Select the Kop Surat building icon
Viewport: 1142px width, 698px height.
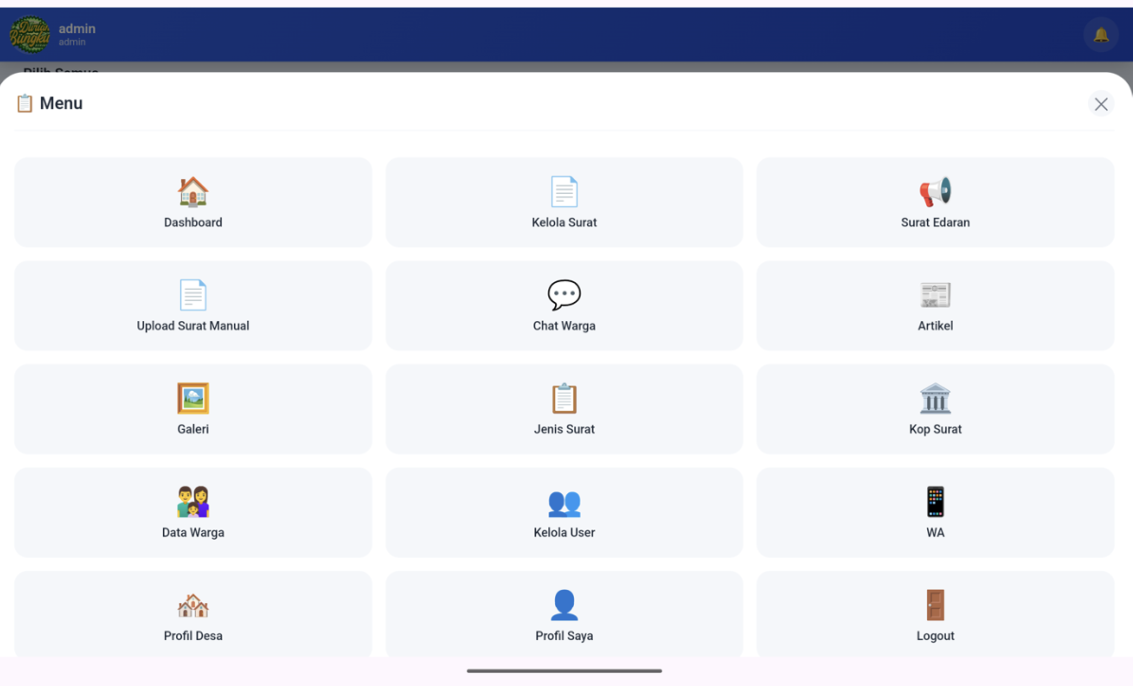coord(935,399)
